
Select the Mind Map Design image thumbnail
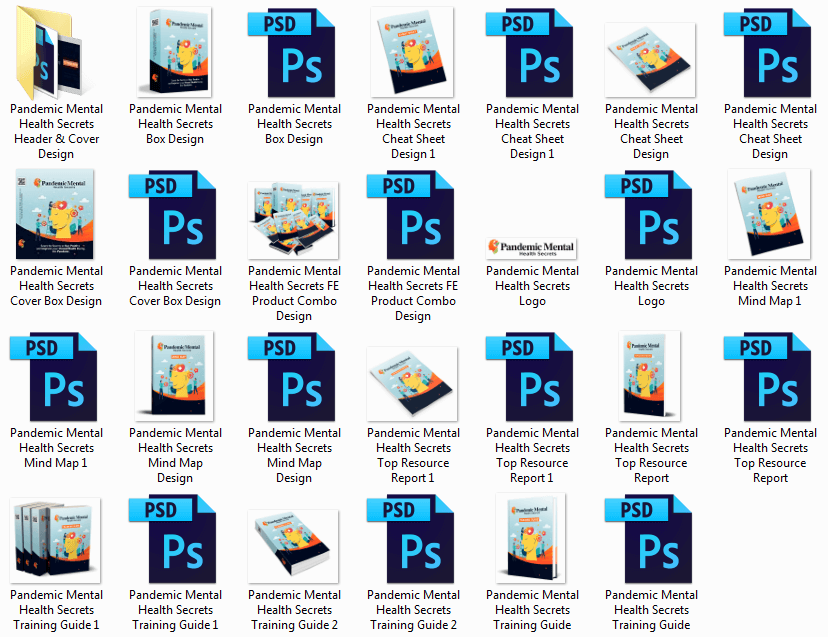(x=174, y=376)
